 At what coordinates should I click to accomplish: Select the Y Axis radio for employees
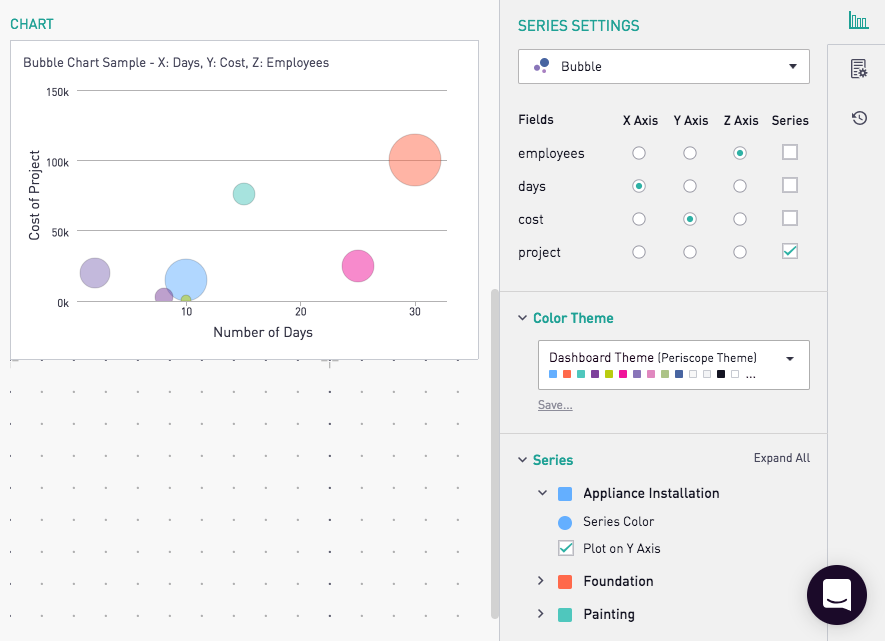click(690, 152)
